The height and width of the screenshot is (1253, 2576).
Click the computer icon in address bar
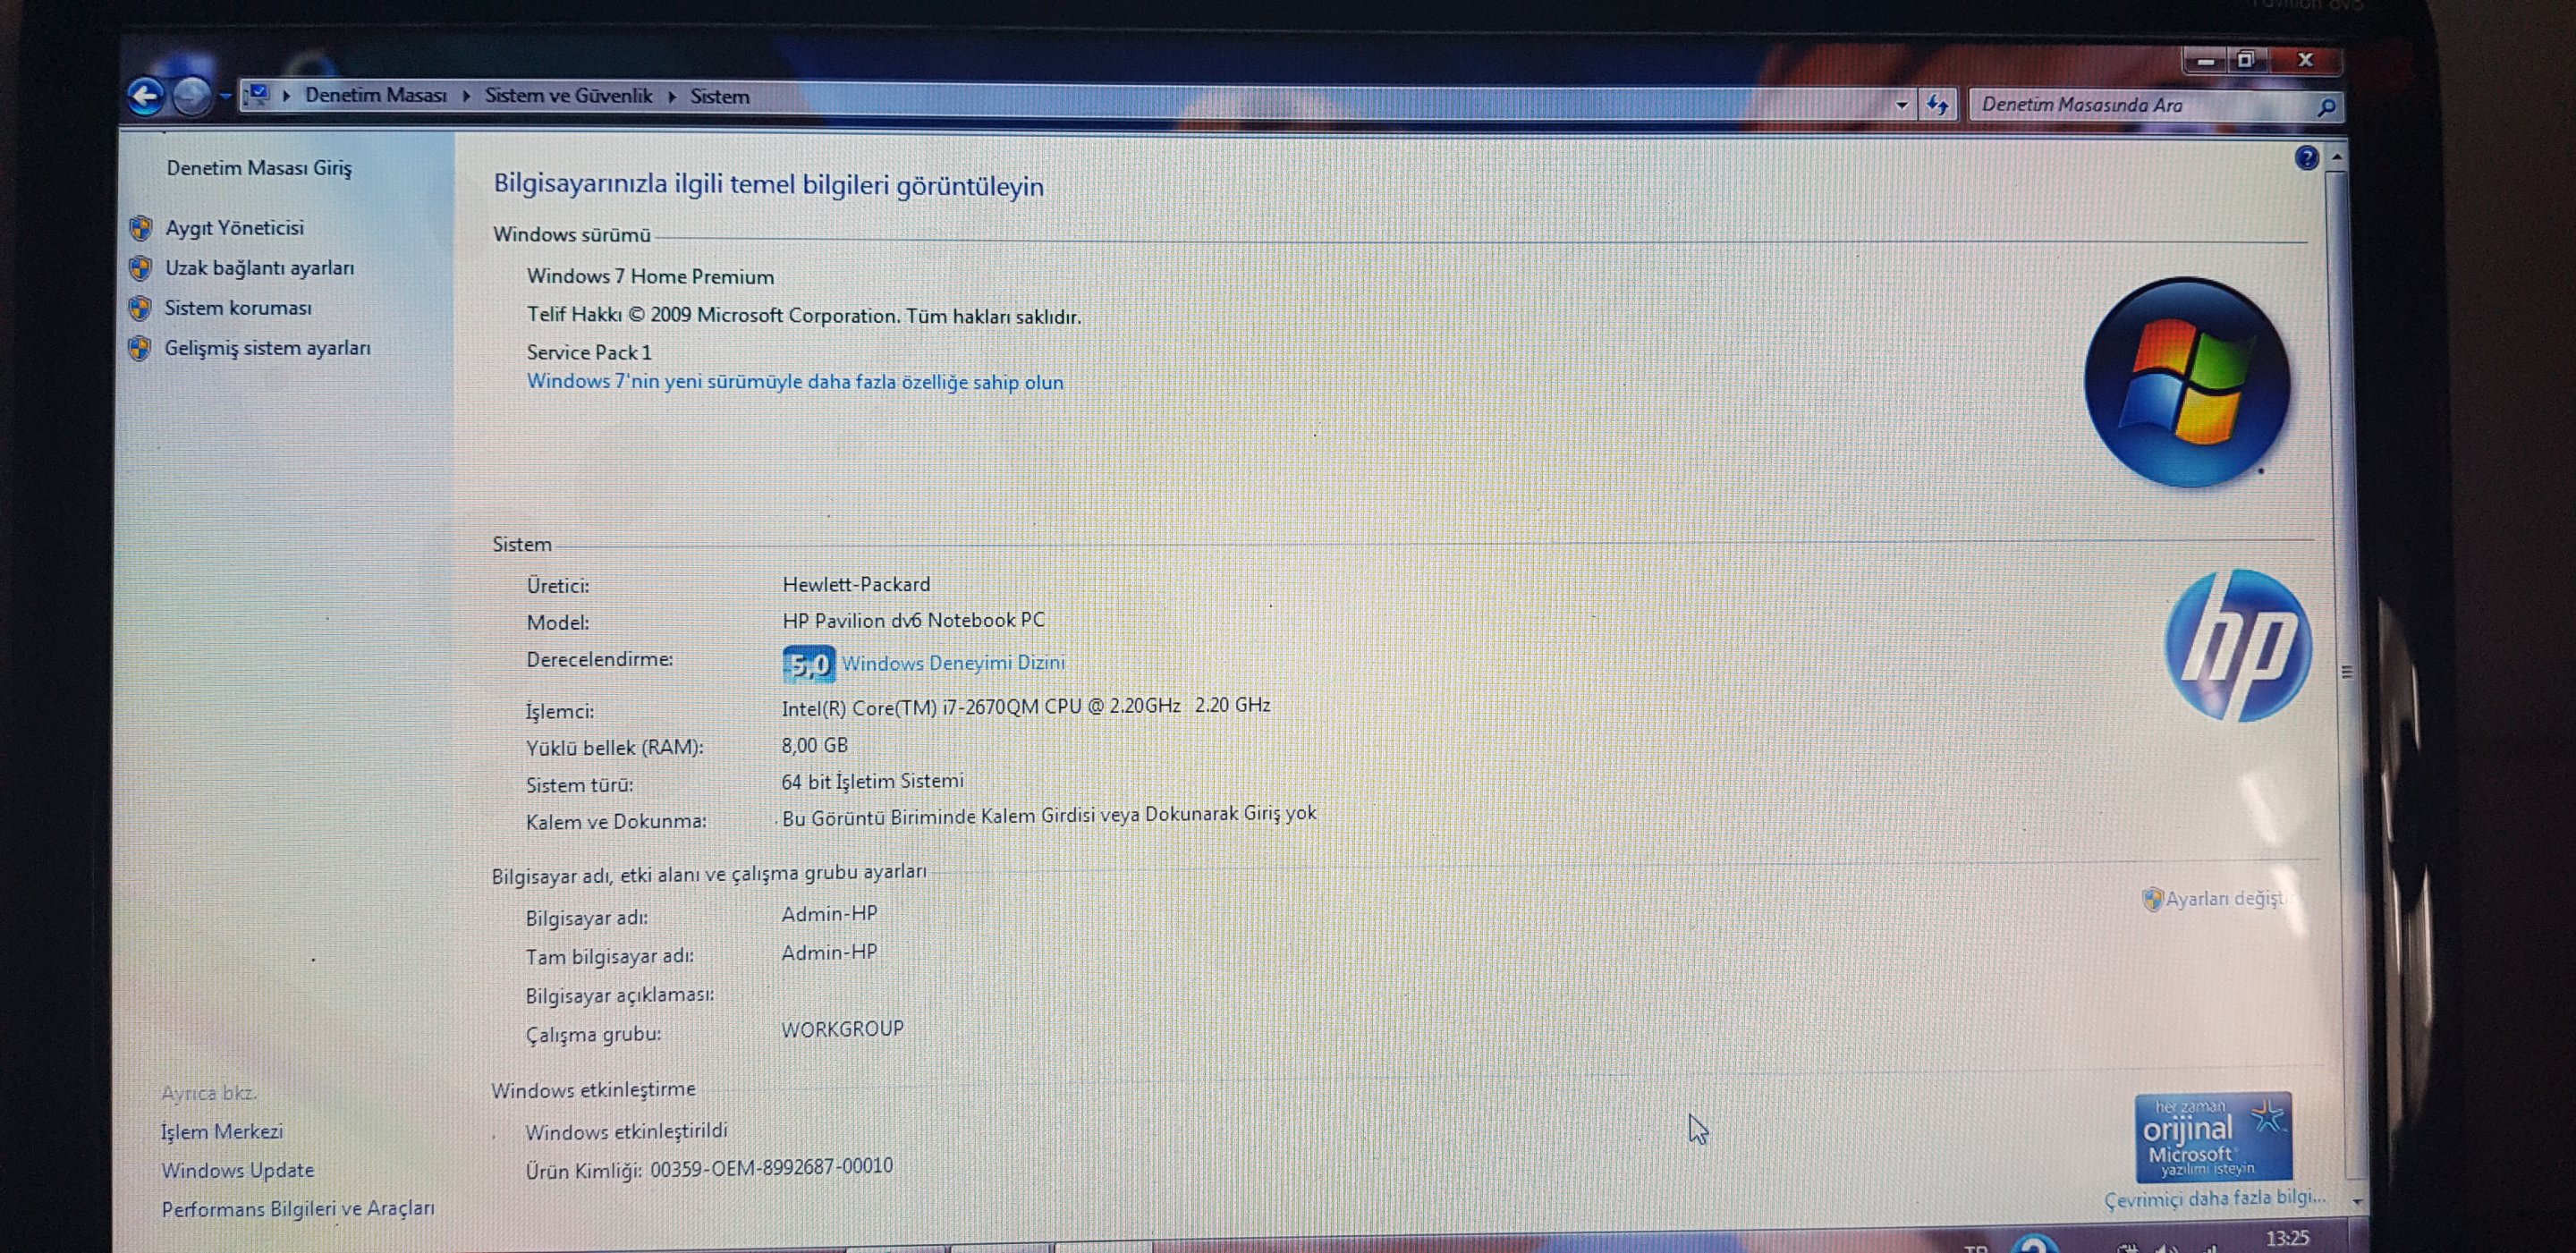tap(258, 95)
